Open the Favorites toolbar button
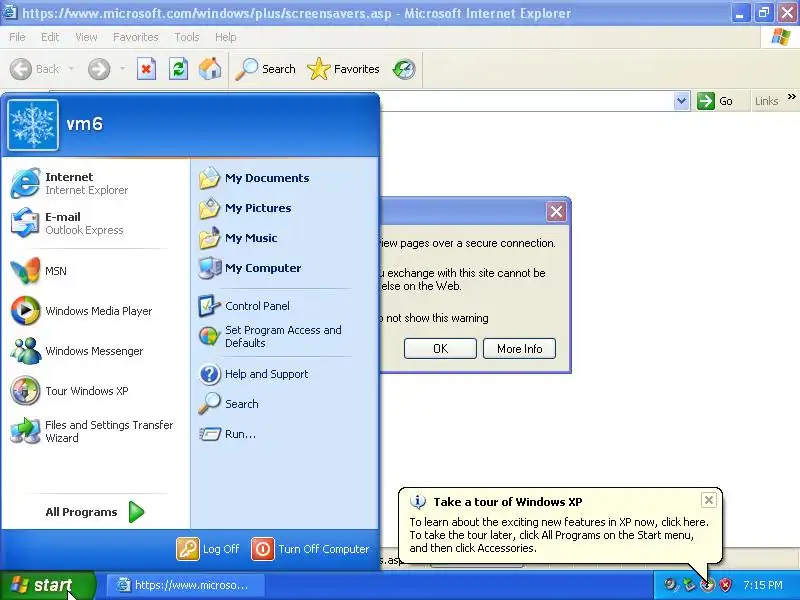 coord(343,69)
